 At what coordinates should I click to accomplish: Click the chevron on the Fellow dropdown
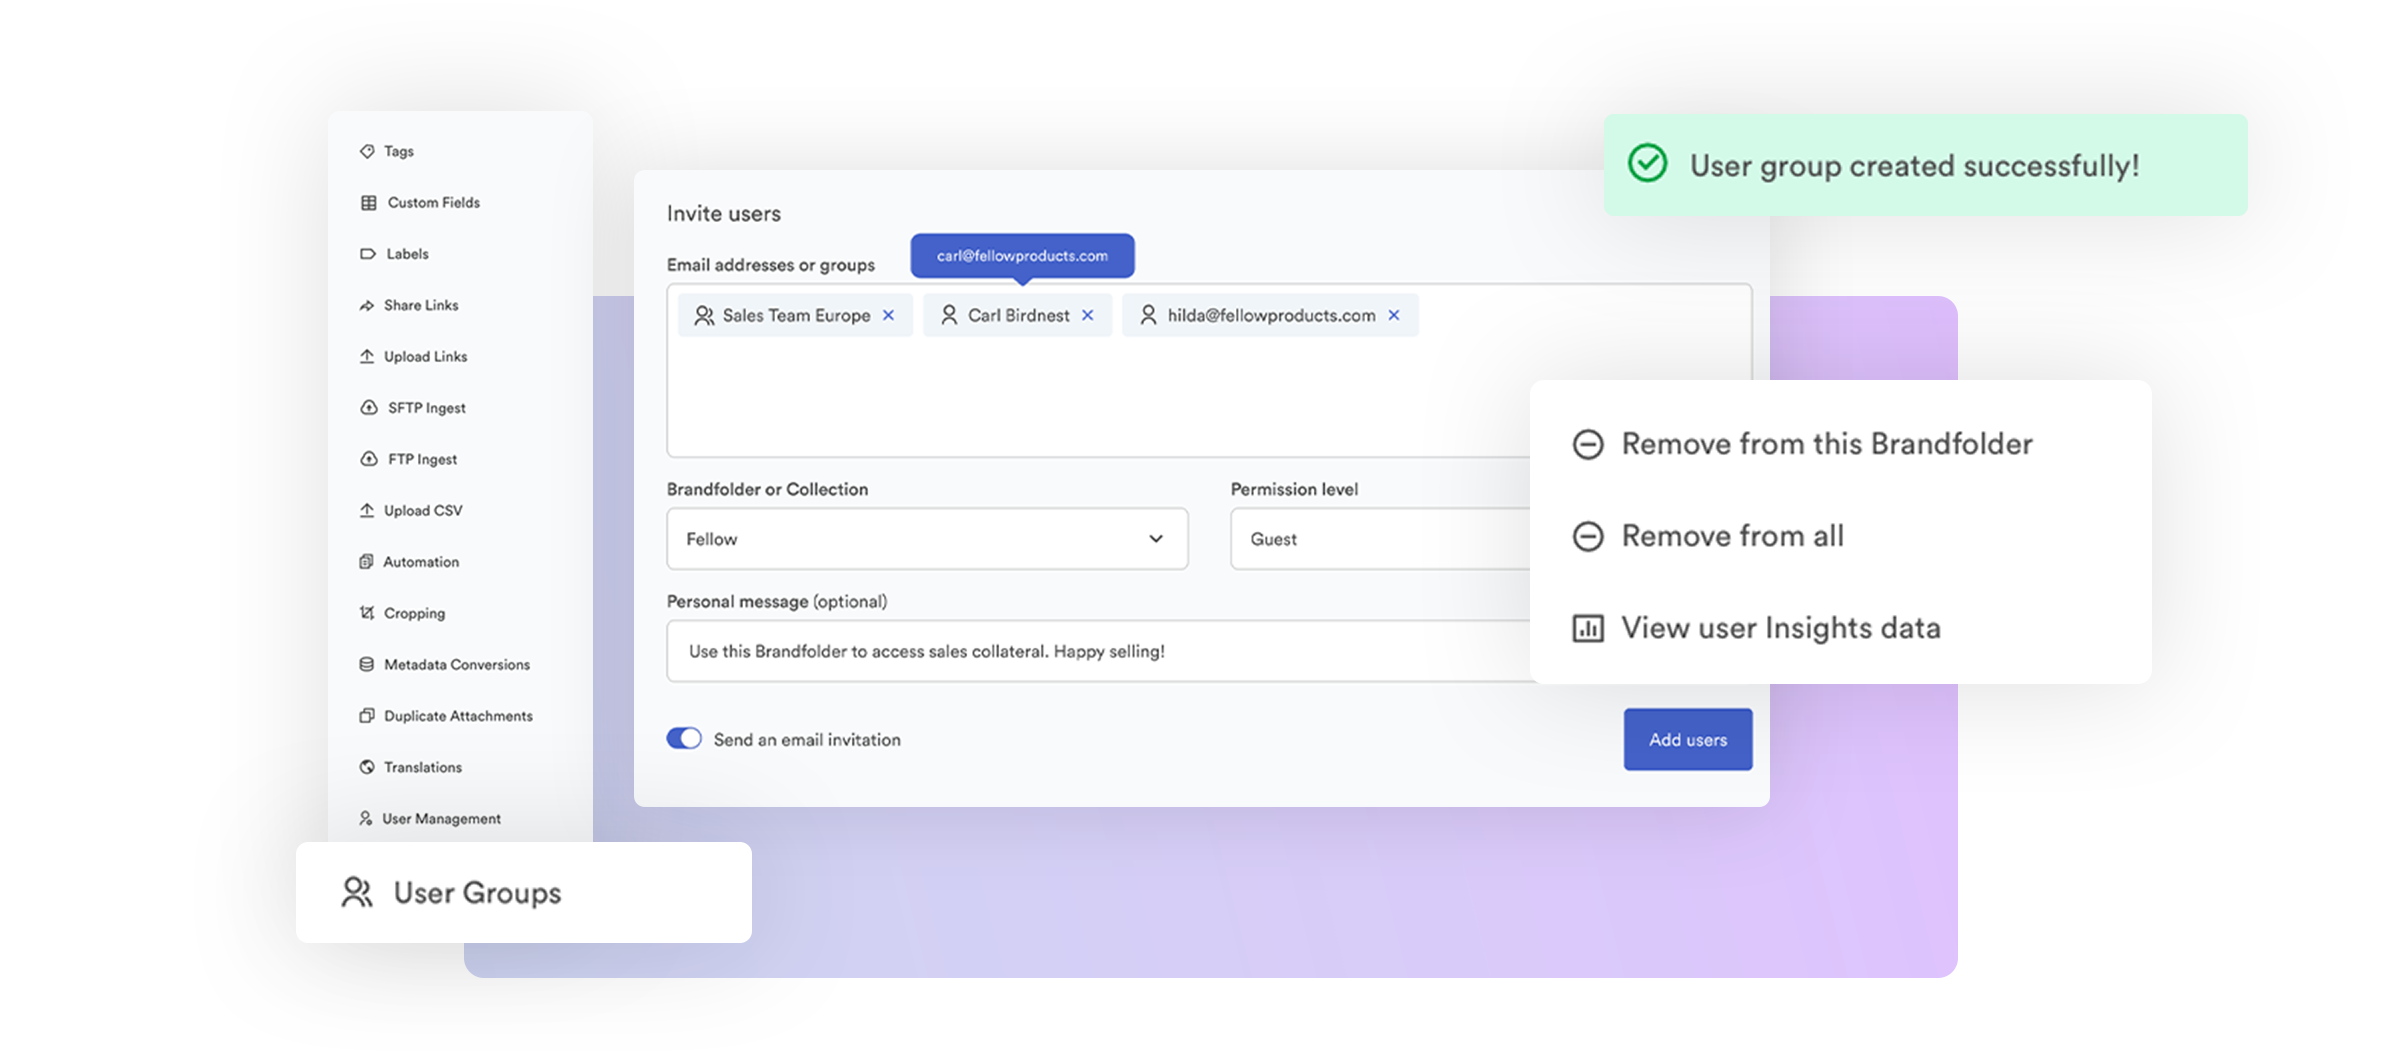(1156, 539)
